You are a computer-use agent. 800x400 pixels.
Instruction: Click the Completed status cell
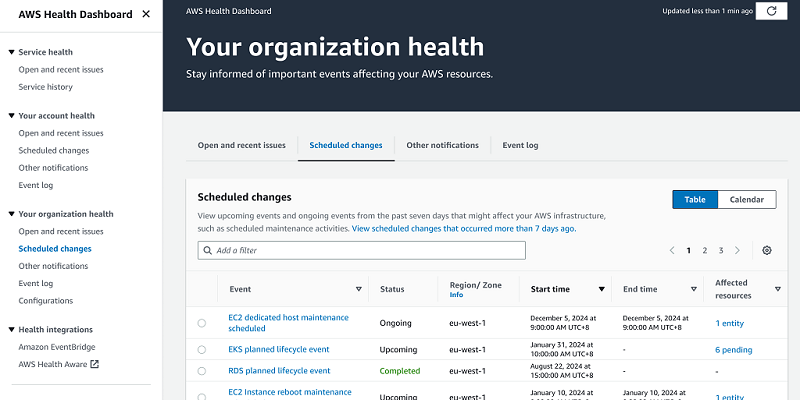coord(400,371)
